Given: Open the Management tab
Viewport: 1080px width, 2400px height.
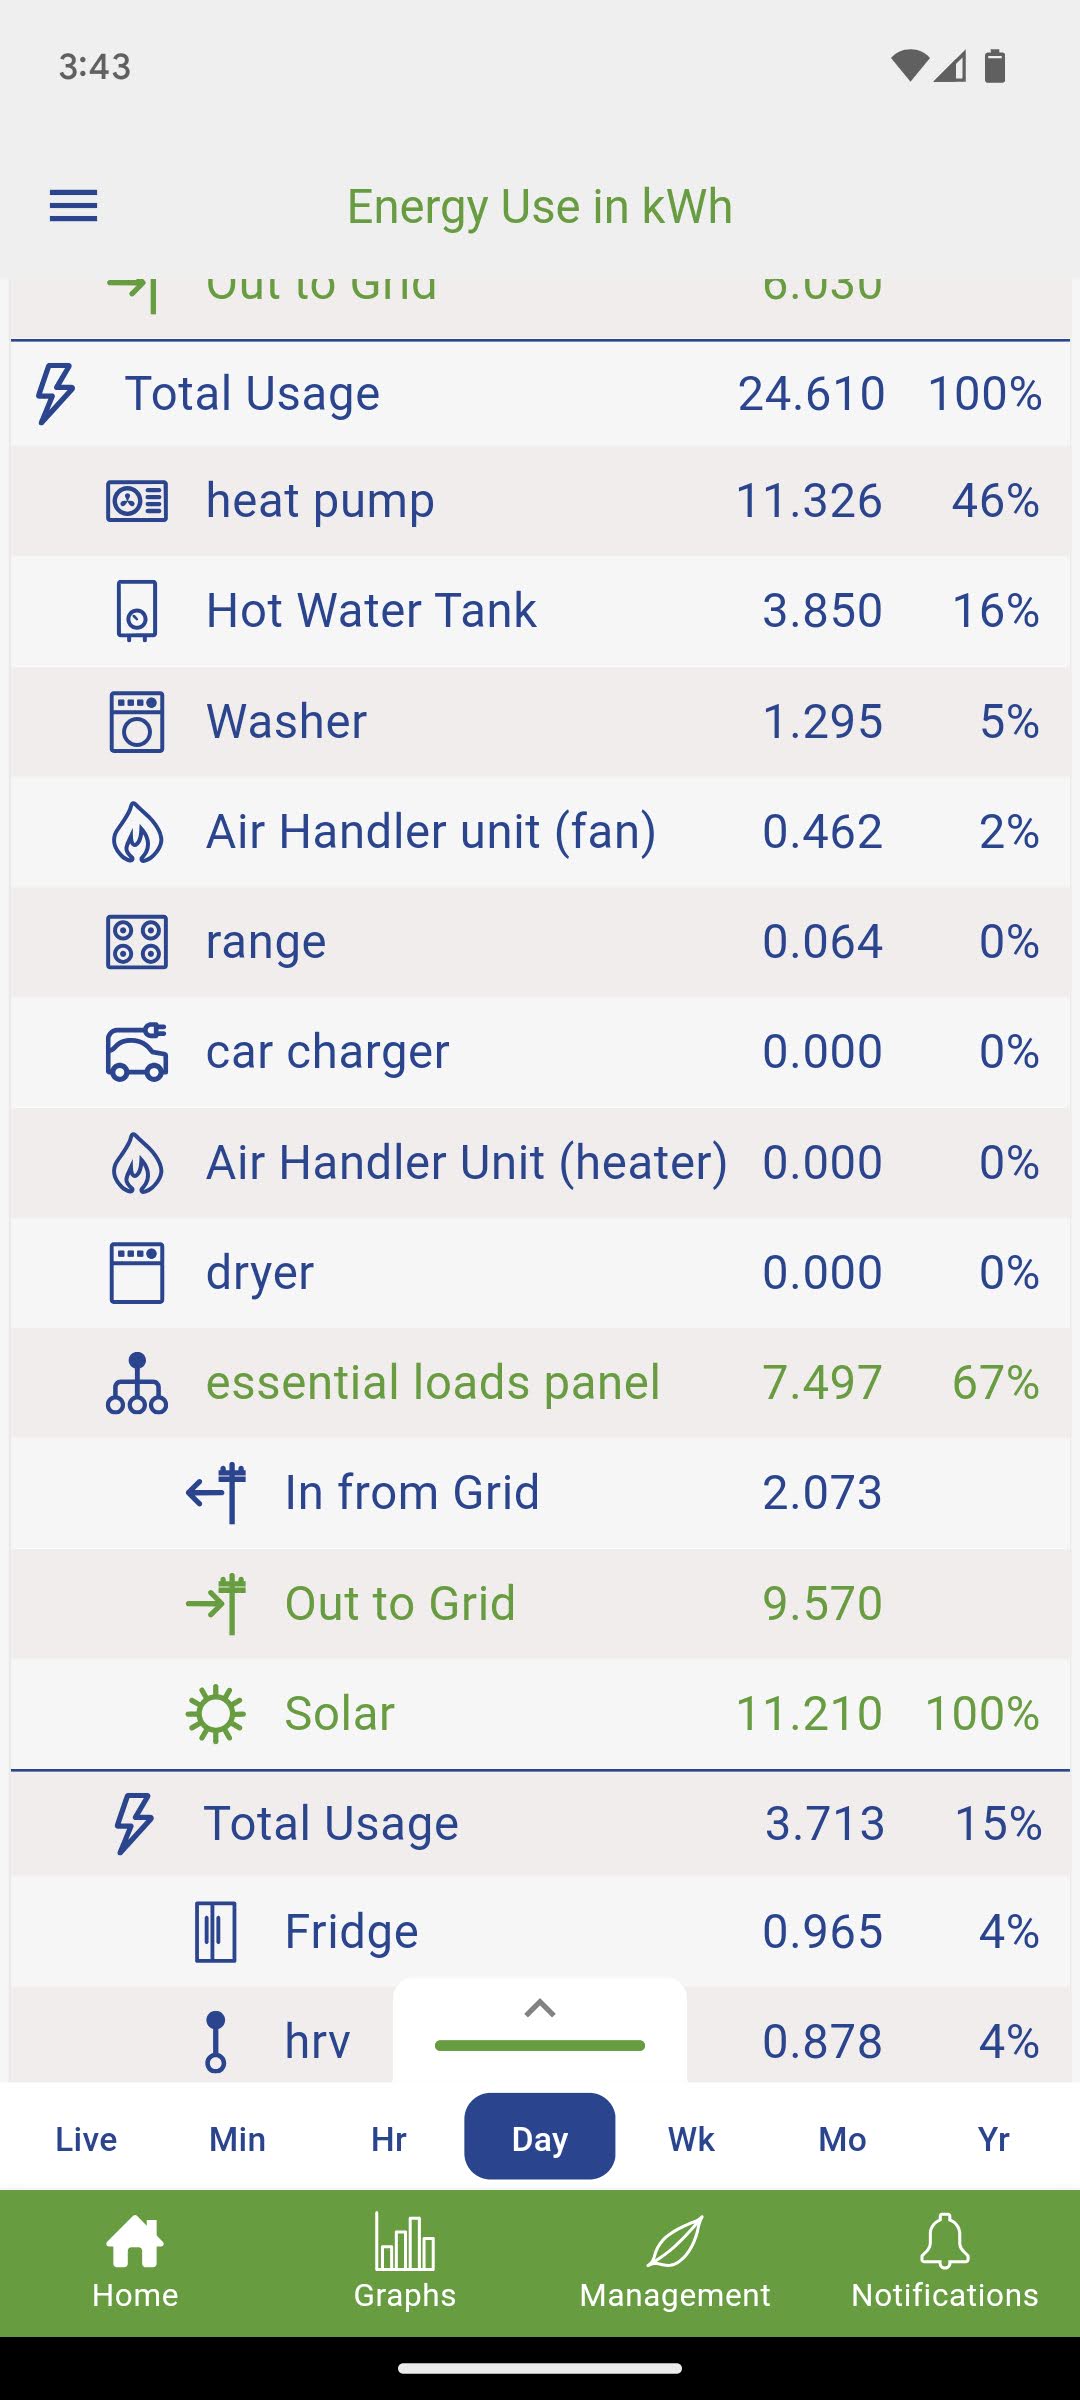Looking at the screenshot, I should (675, 2262).
